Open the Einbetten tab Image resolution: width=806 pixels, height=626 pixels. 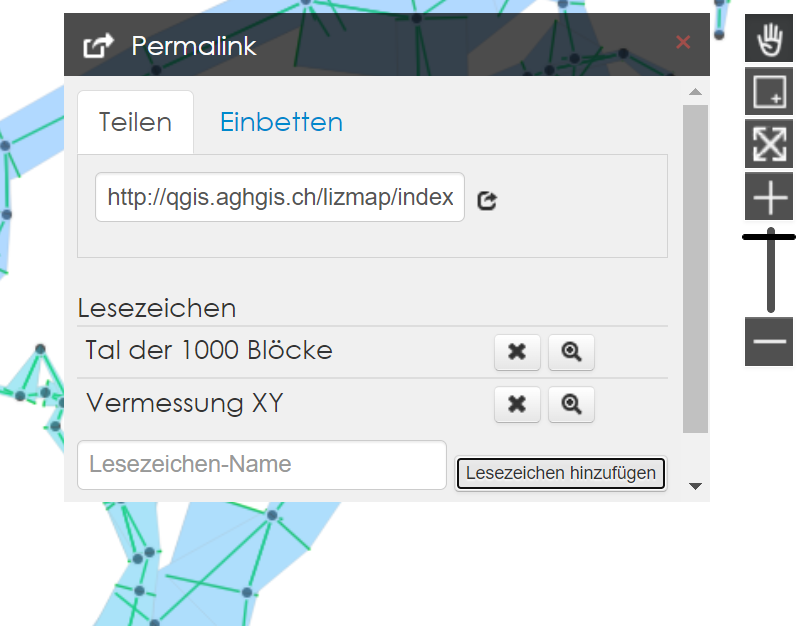pyautogui.click(x=281, y=122)
